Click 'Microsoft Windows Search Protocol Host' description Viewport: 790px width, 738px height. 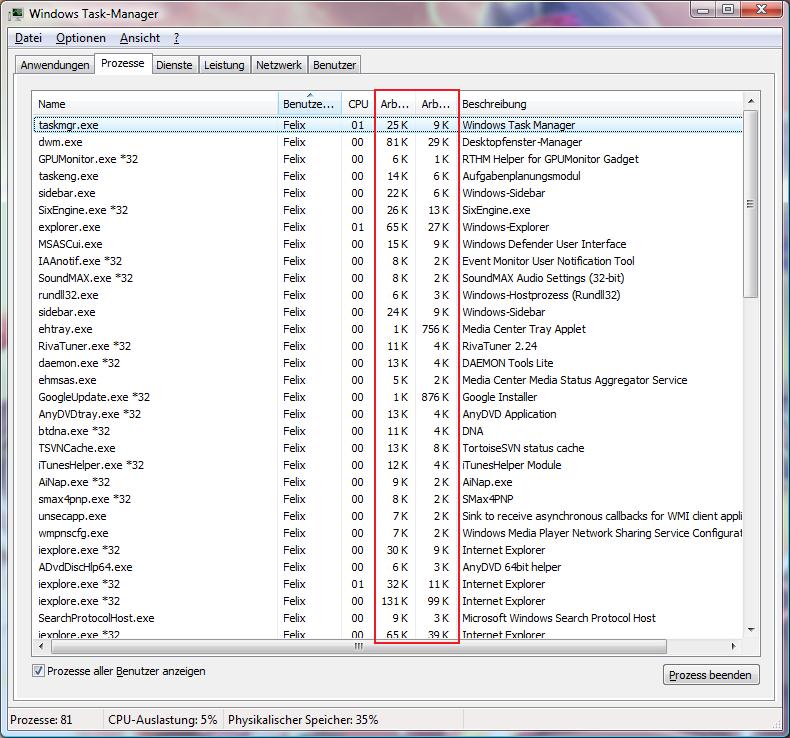click(559, 618)
